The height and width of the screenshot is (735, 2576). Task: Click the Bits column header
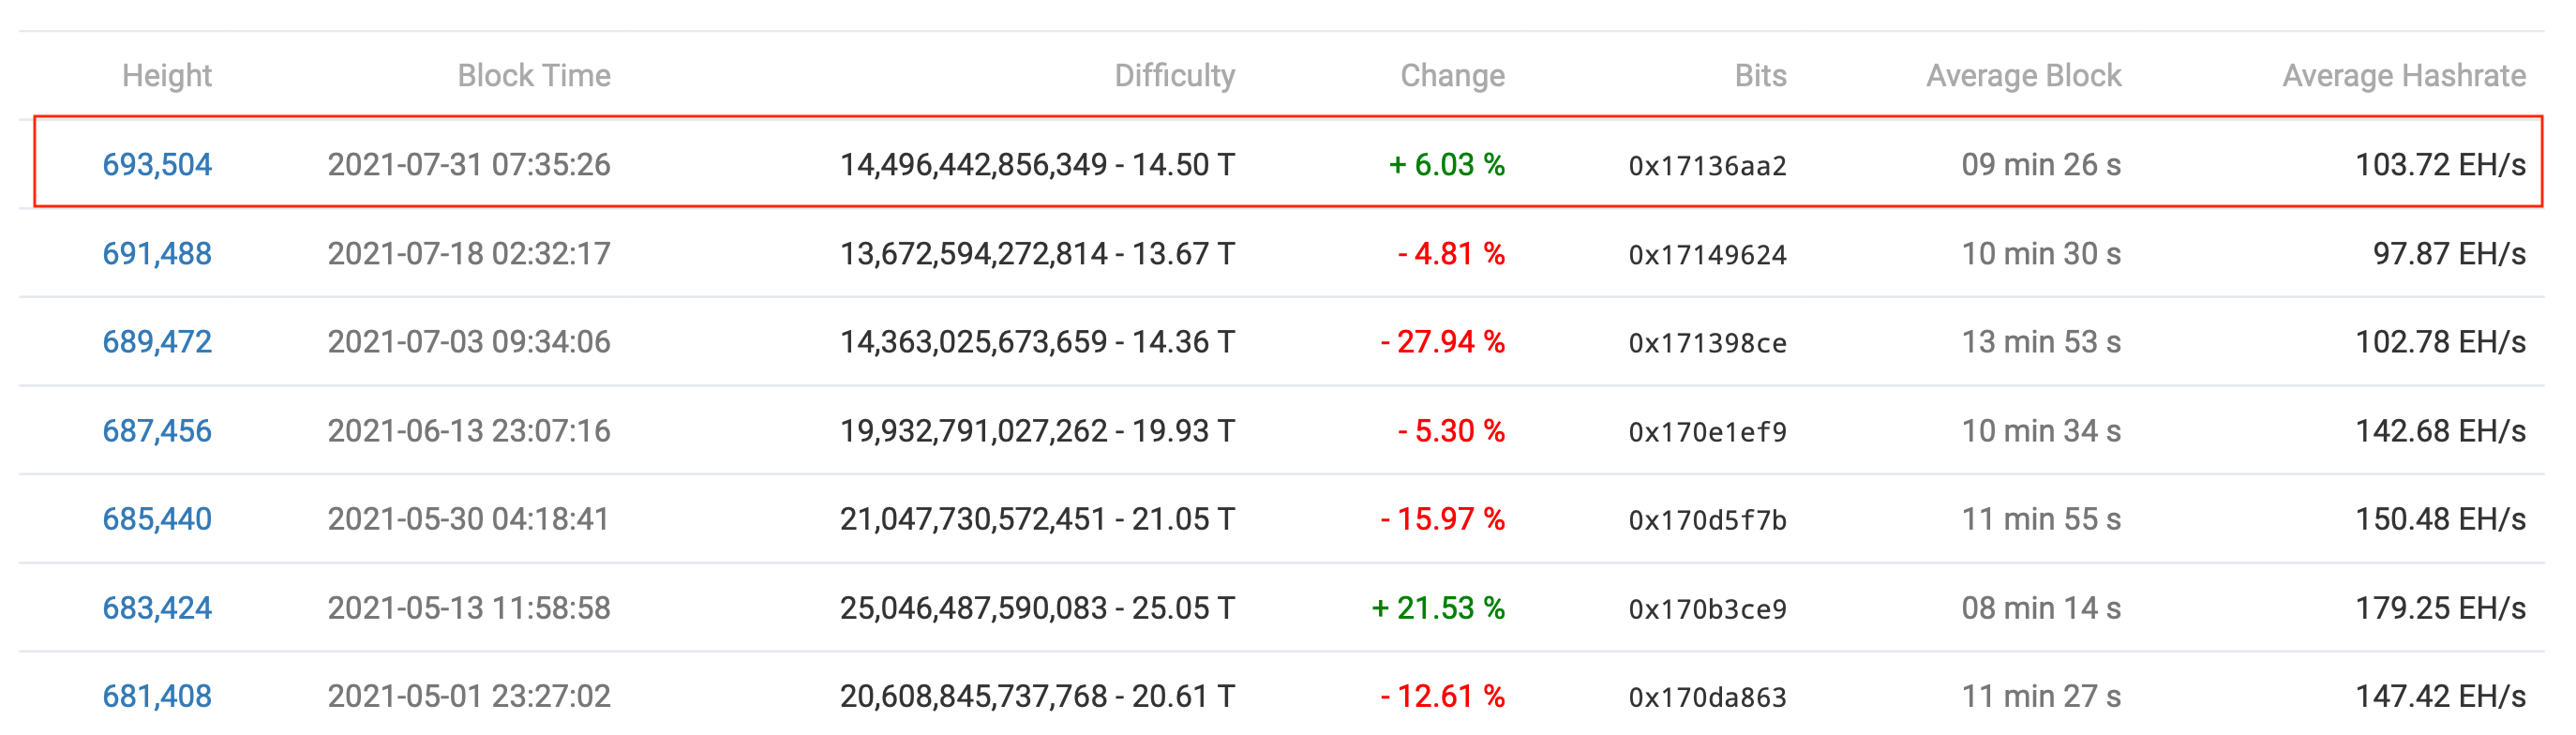(x=1760, y=75)
